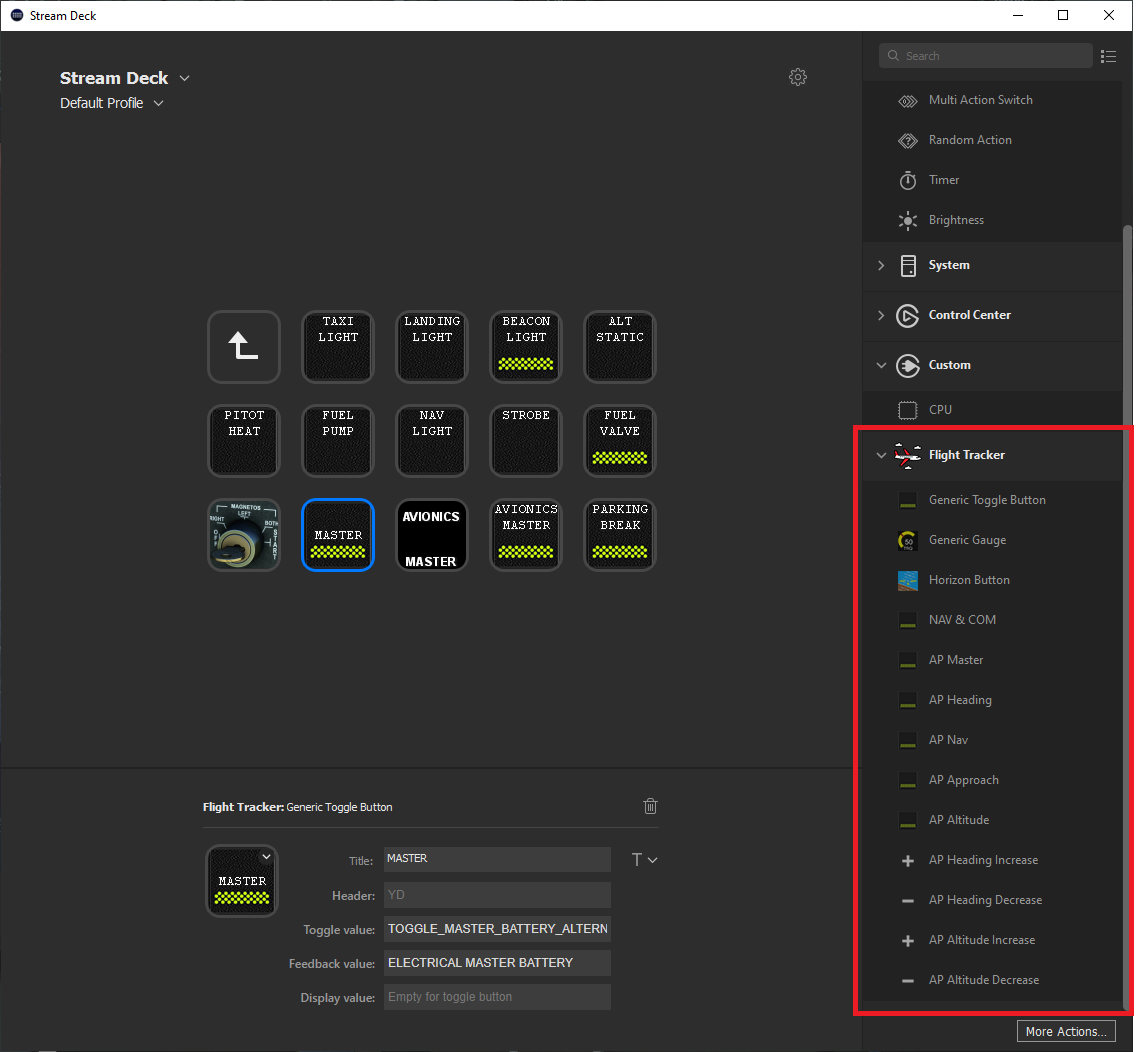Select the NAV LIGHT key
Image resolution: width=1140 pixels, height=1052 pixels.
pyautogui.click(x=432, y=441)
